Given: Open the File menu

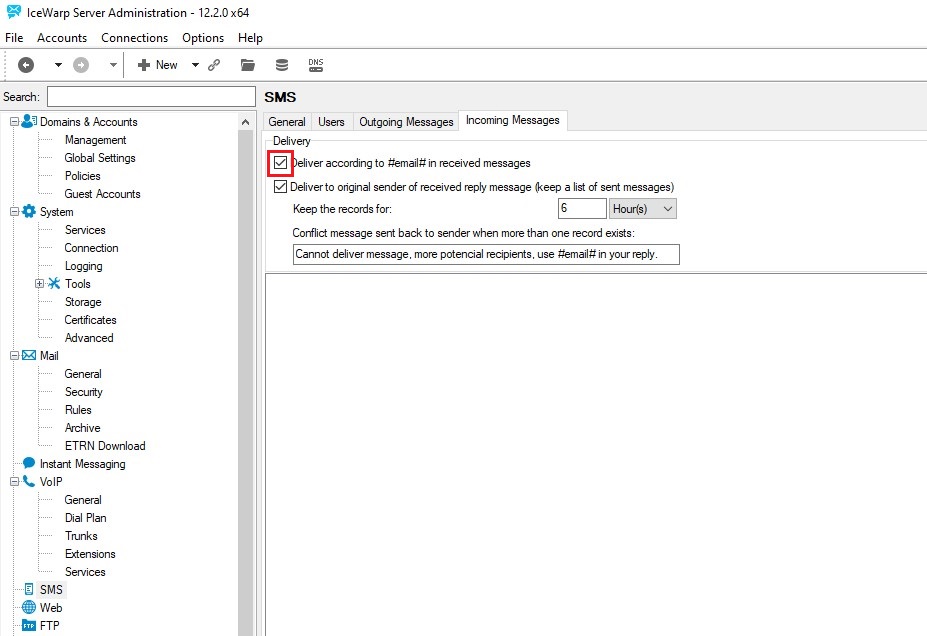Looking at the screenshot, I should (x=14, y=38).
